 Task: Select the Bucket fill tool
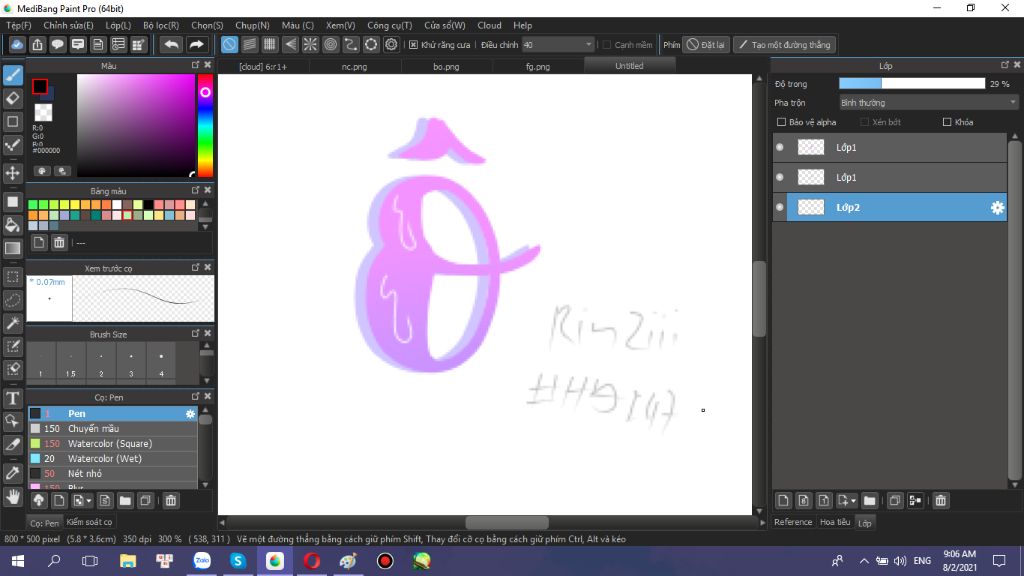12,225
